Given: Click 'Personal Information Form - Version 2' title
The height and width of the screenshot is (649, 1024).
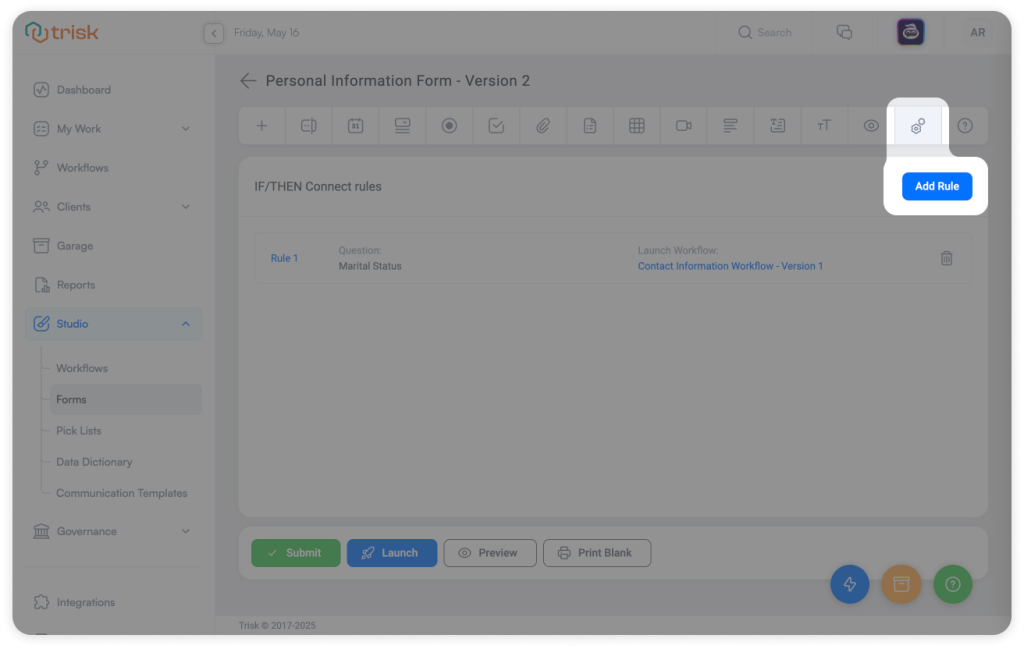Looking at the screenshot, I should (x=398, y=81).
